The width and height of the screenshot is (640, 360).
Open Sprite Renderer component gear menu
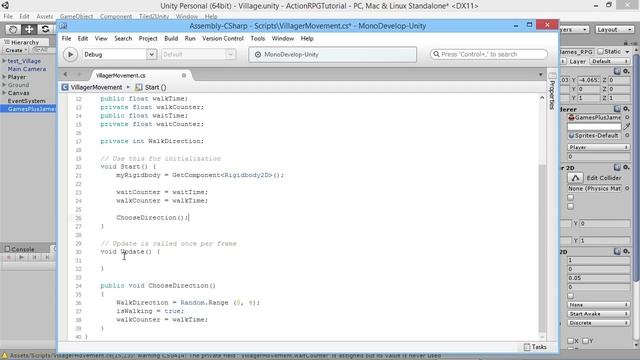pos(626,109)
